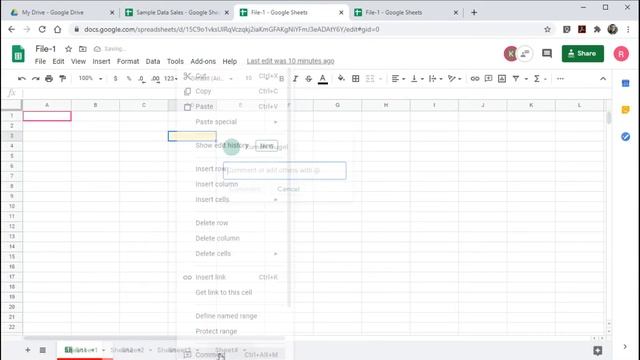Open the Add-ons menu
The height and width of the screenshot is (360, 640).
203,61
